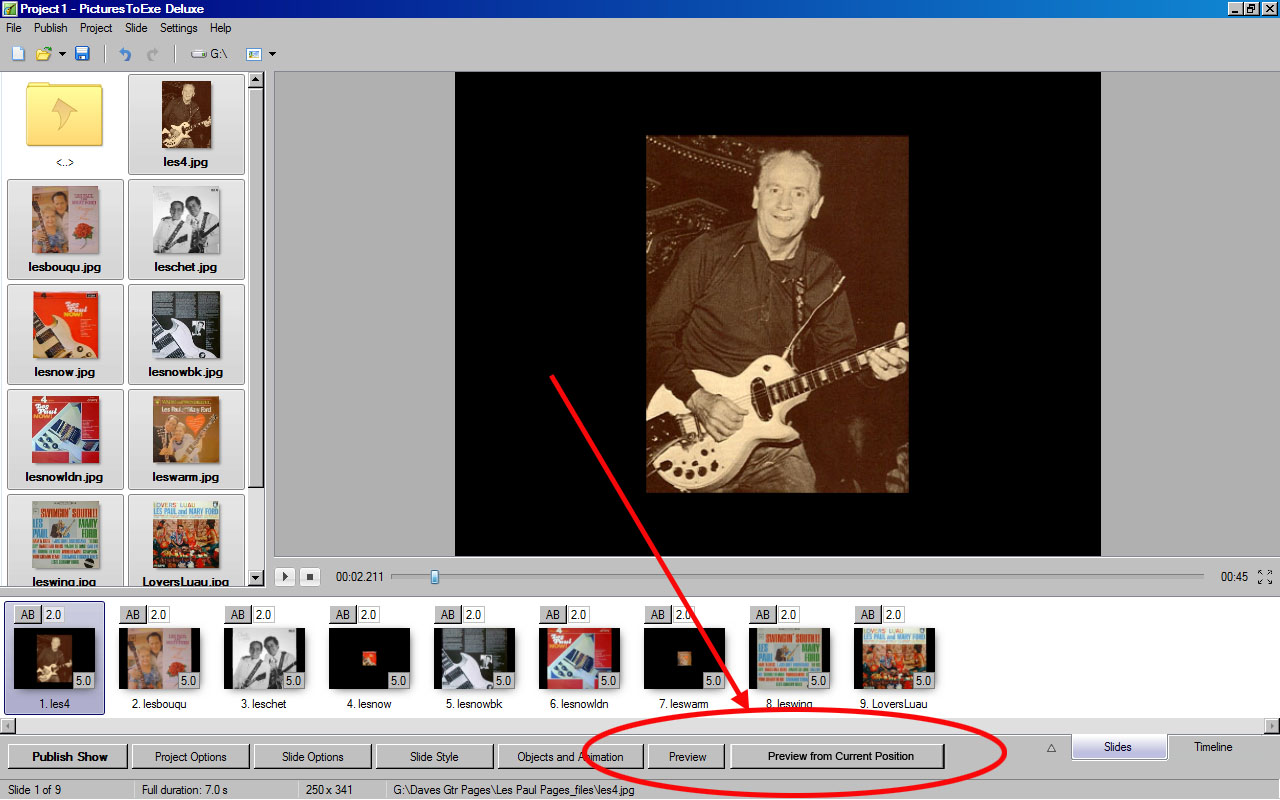Toggle fullscreen preview icon
Viewport: 1280px width, 800px height.
1265,577
